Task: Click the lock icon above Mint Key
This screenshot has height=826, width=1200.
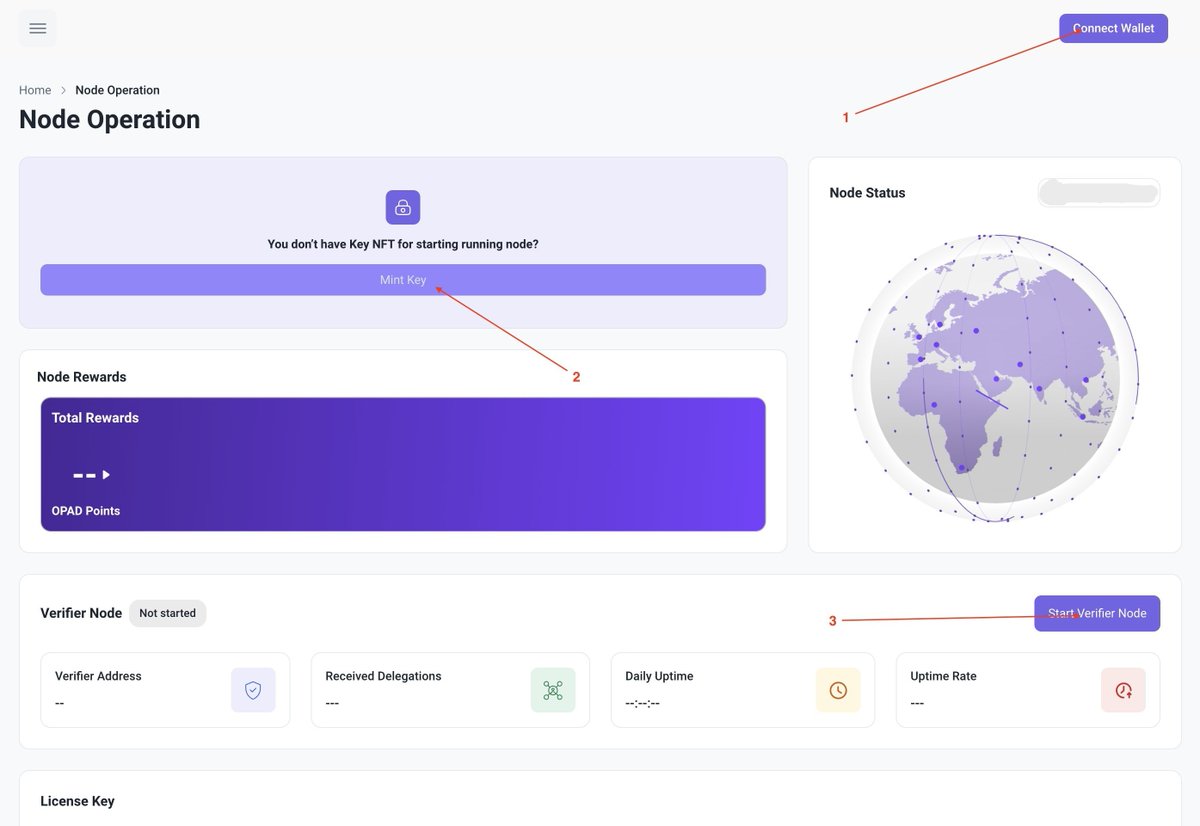Action: coord(403,207)
